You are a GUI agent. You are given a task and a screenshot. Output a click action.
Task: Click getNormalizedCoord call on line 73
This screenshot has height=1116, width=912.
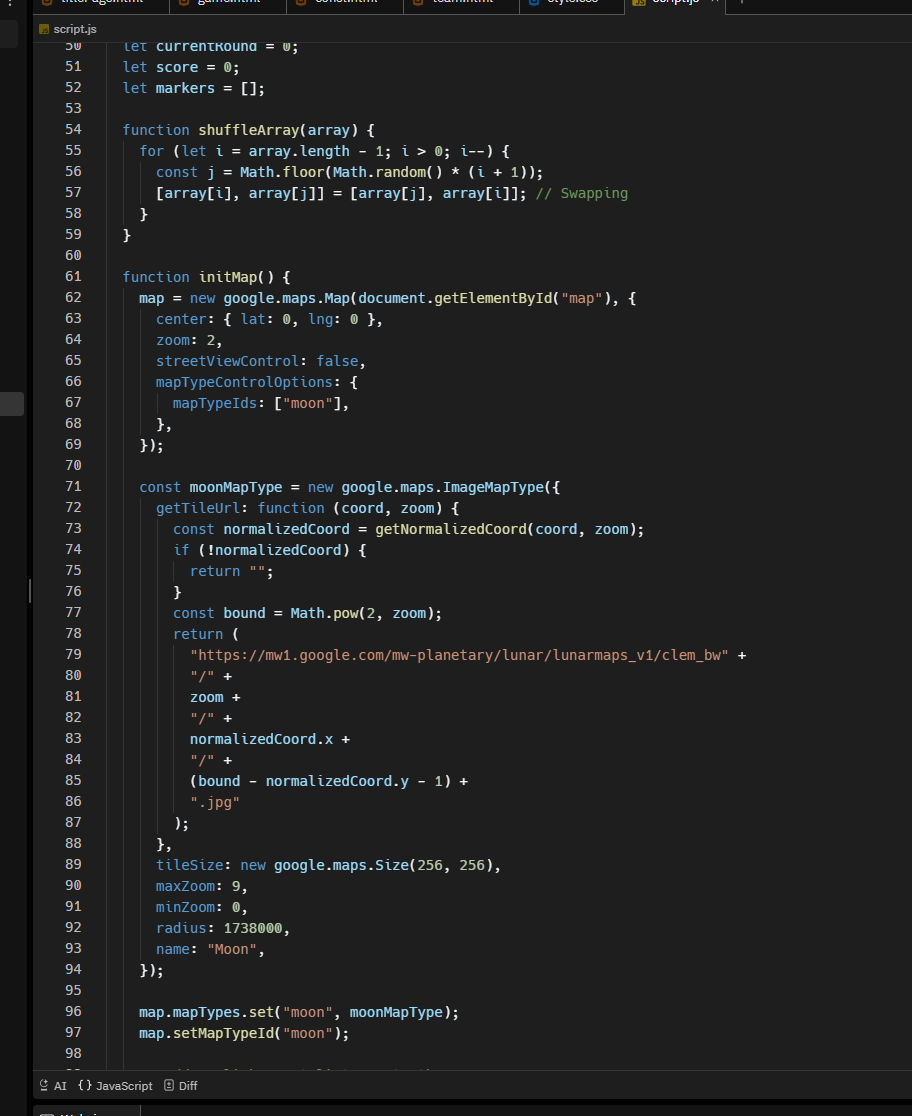(x=451, y=530)
